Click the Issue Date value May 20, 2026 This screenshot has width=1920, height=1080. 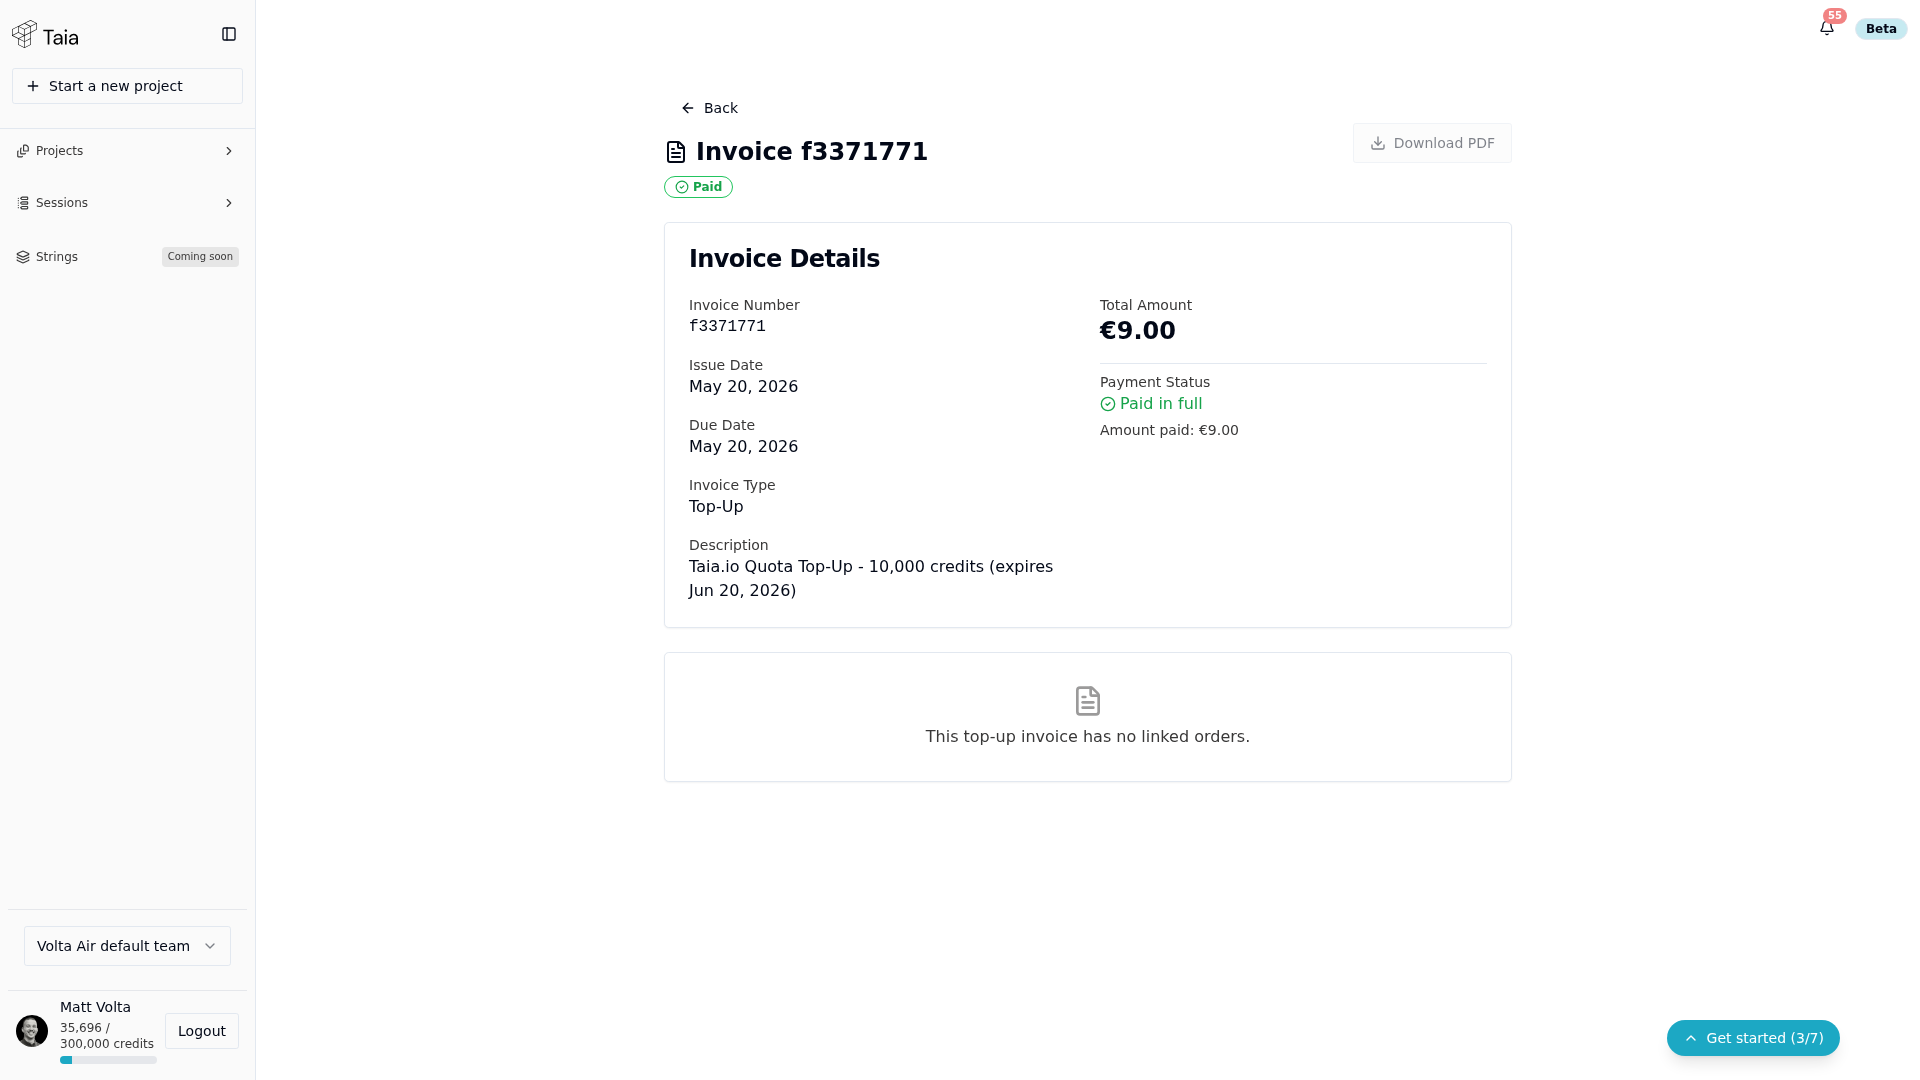coord(743,387)
